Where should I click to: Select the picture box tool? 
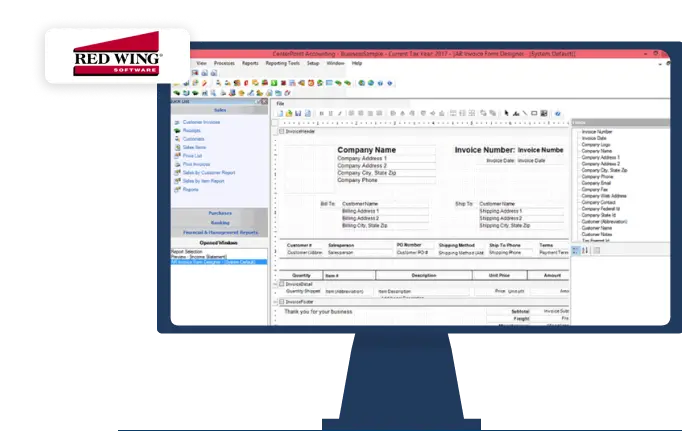click(x=544, y=113)
